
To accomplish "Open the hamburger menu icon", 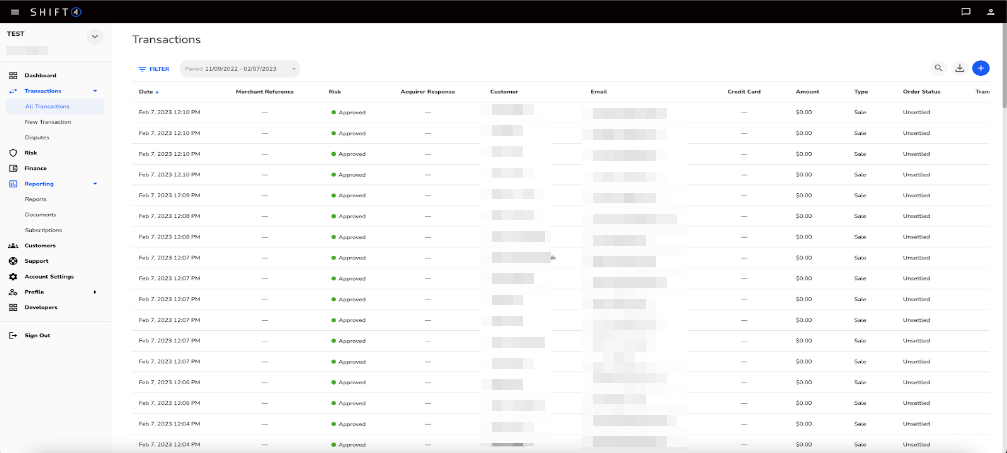I will tap(14, 12).
